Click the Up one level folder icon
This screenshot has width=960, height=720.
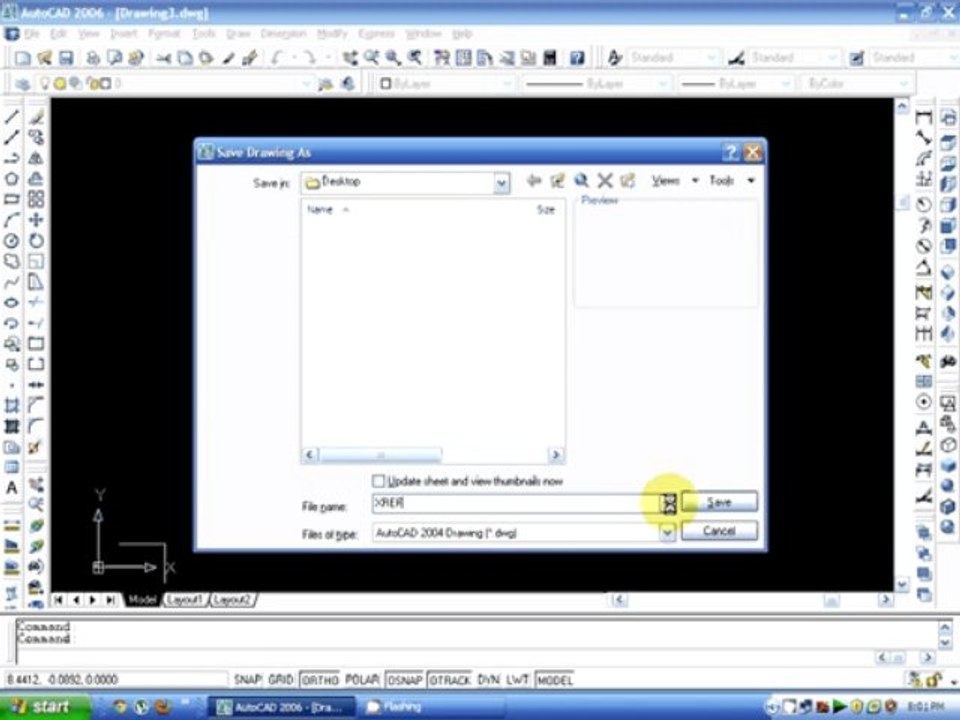[557, 180]
